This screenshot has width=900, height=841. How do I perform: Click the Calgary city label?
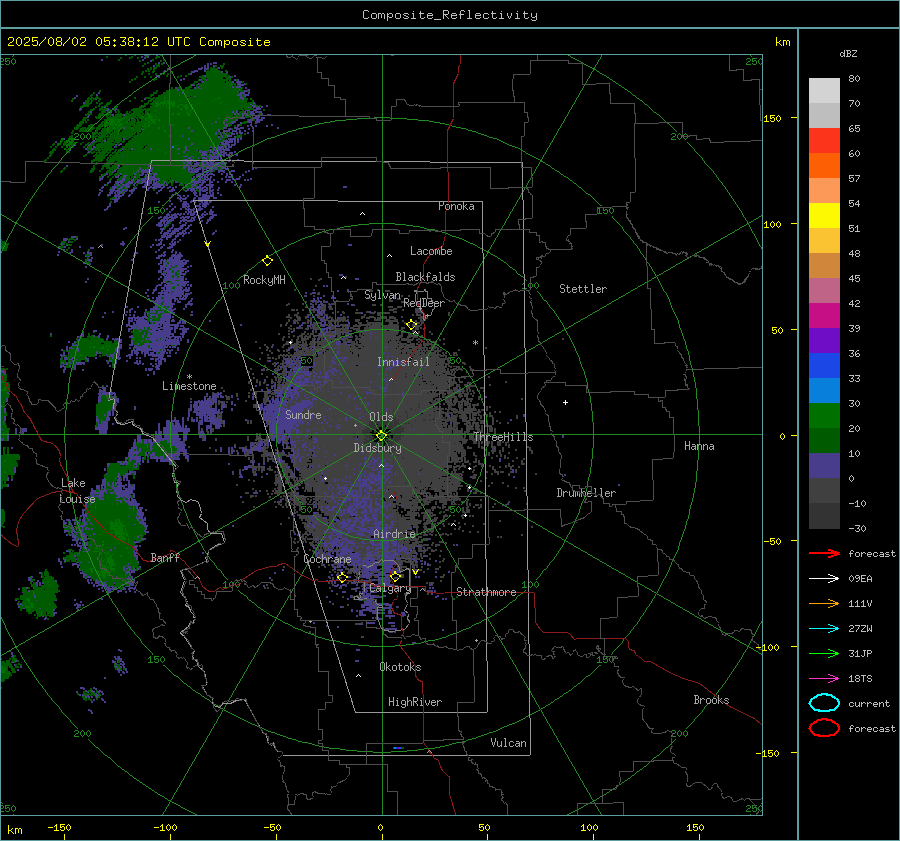(x=390, y=588)
